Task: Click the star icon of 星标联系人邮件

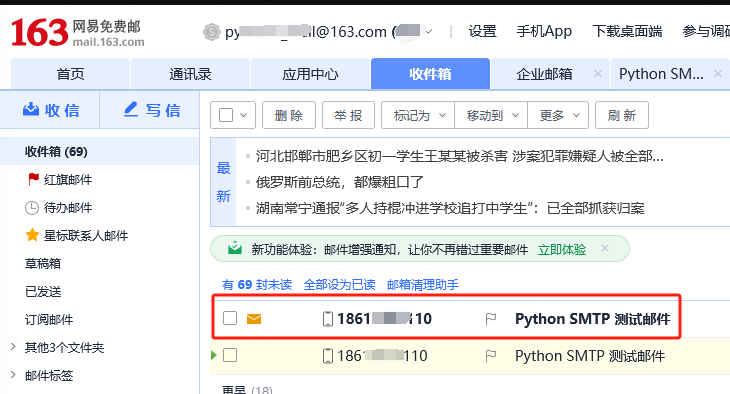Action: (32, 235)
